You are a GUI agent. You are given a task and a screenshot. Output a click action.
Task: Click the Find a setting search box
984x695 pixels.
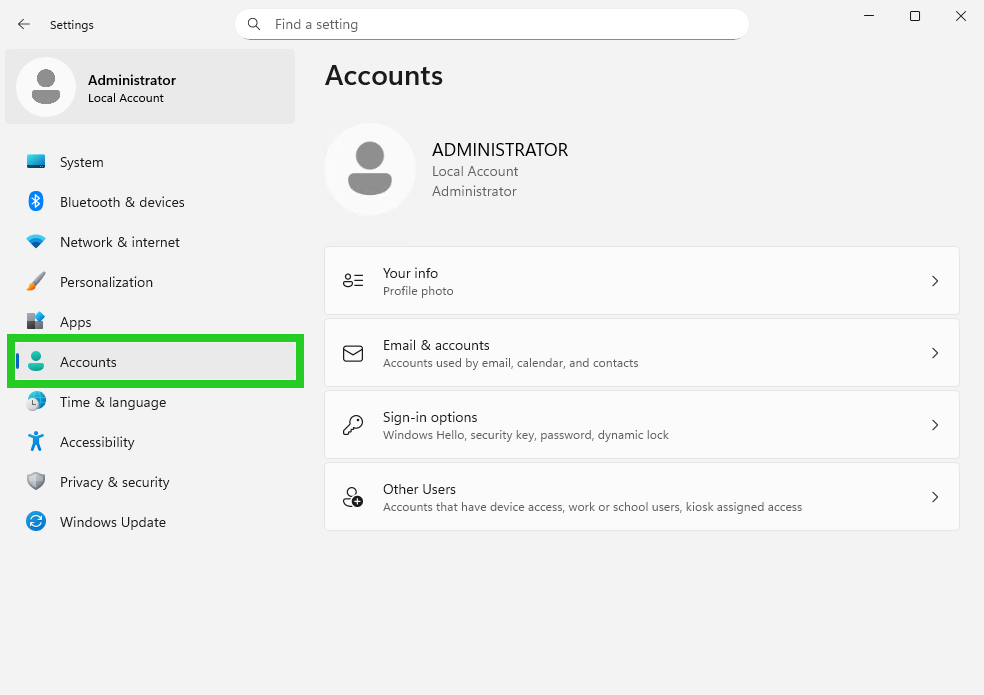(x=490, y=24)
